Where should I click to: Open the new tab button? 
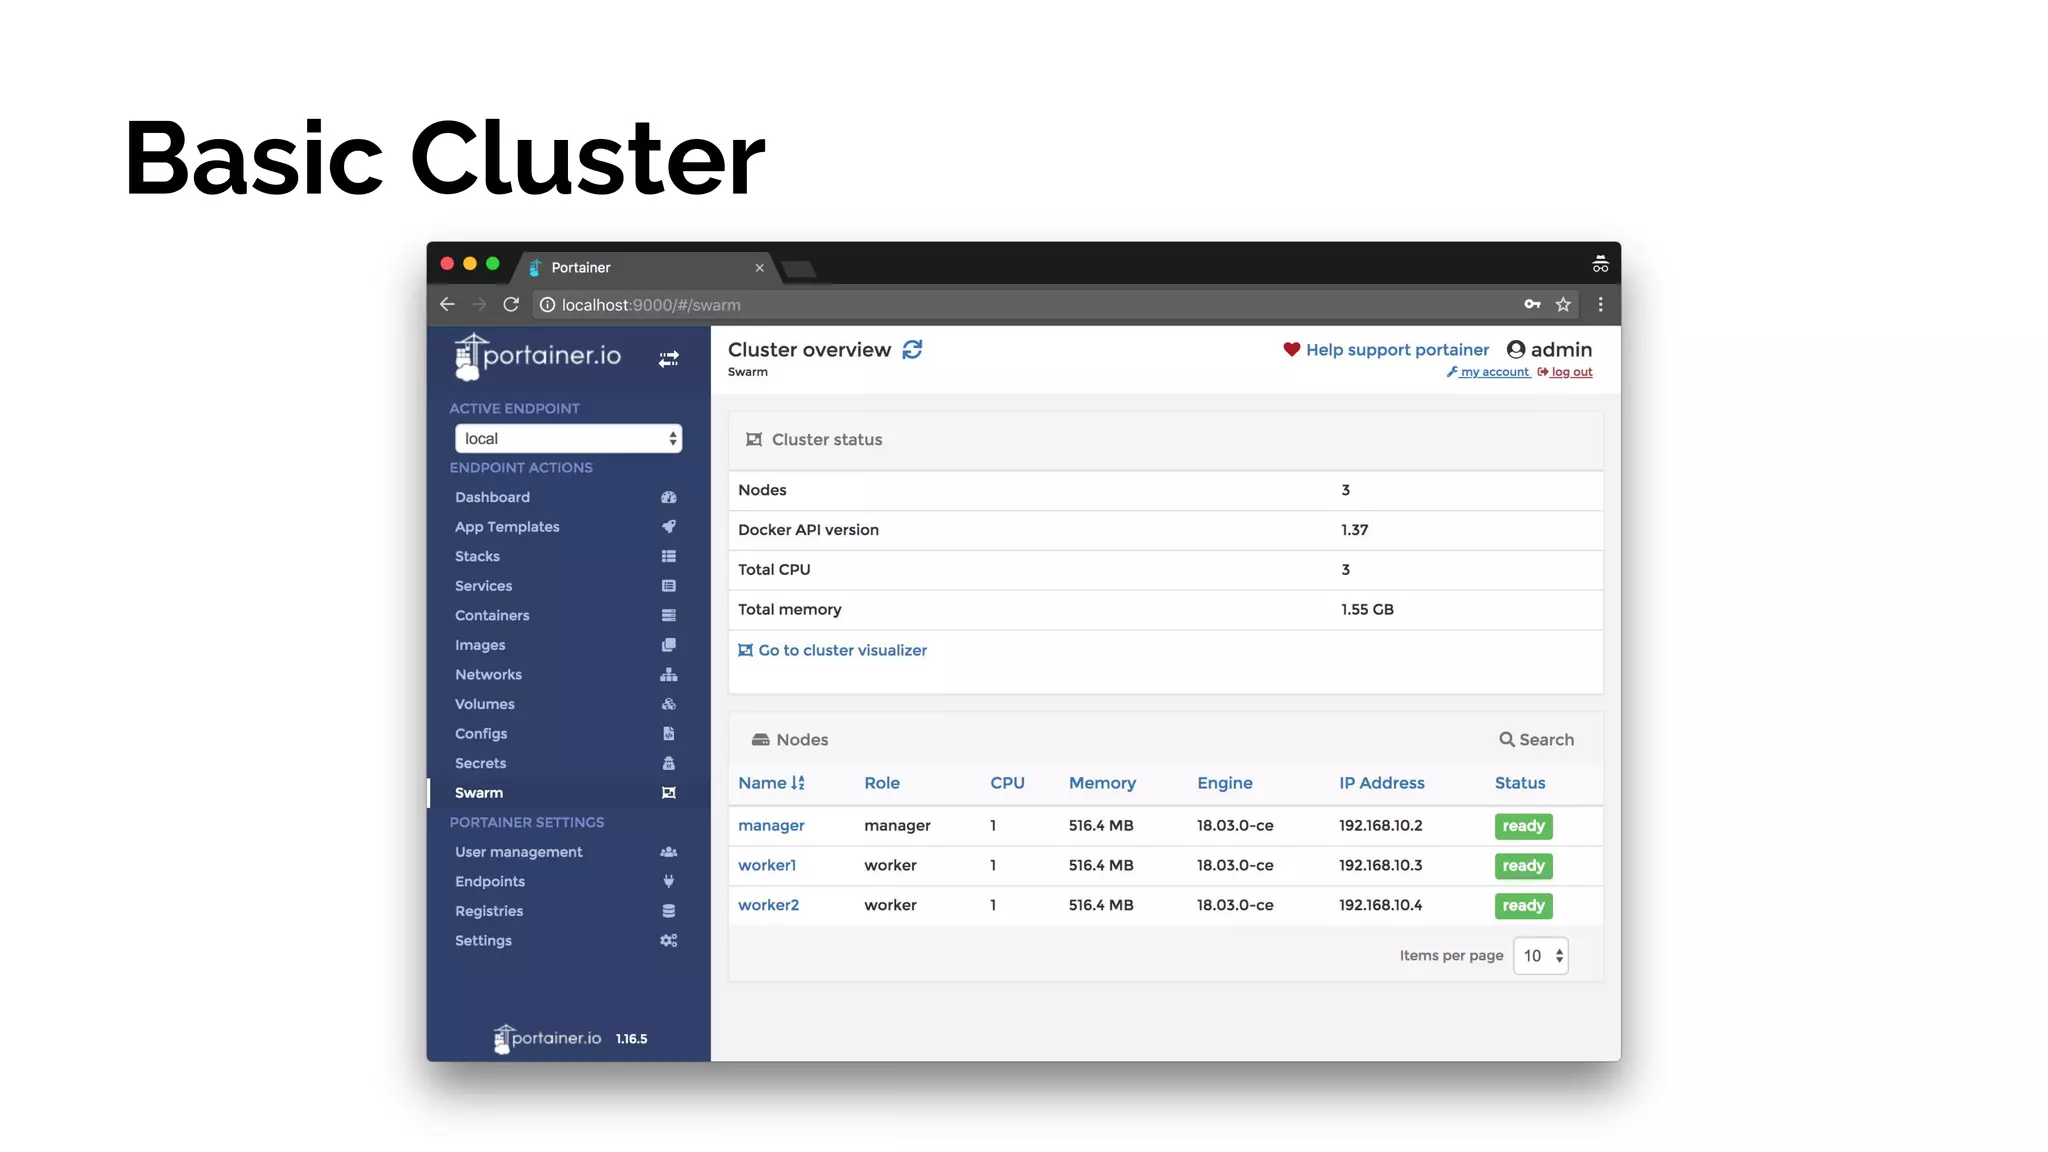tap(798, 269)
